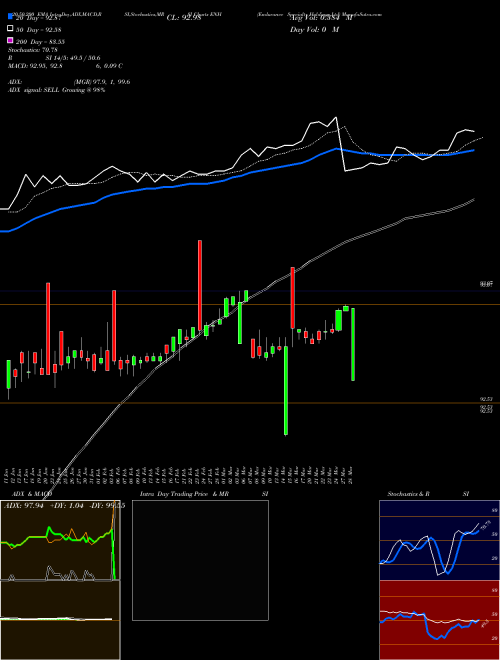Click the white 50 Day legend swatch

tap(11, 29)
